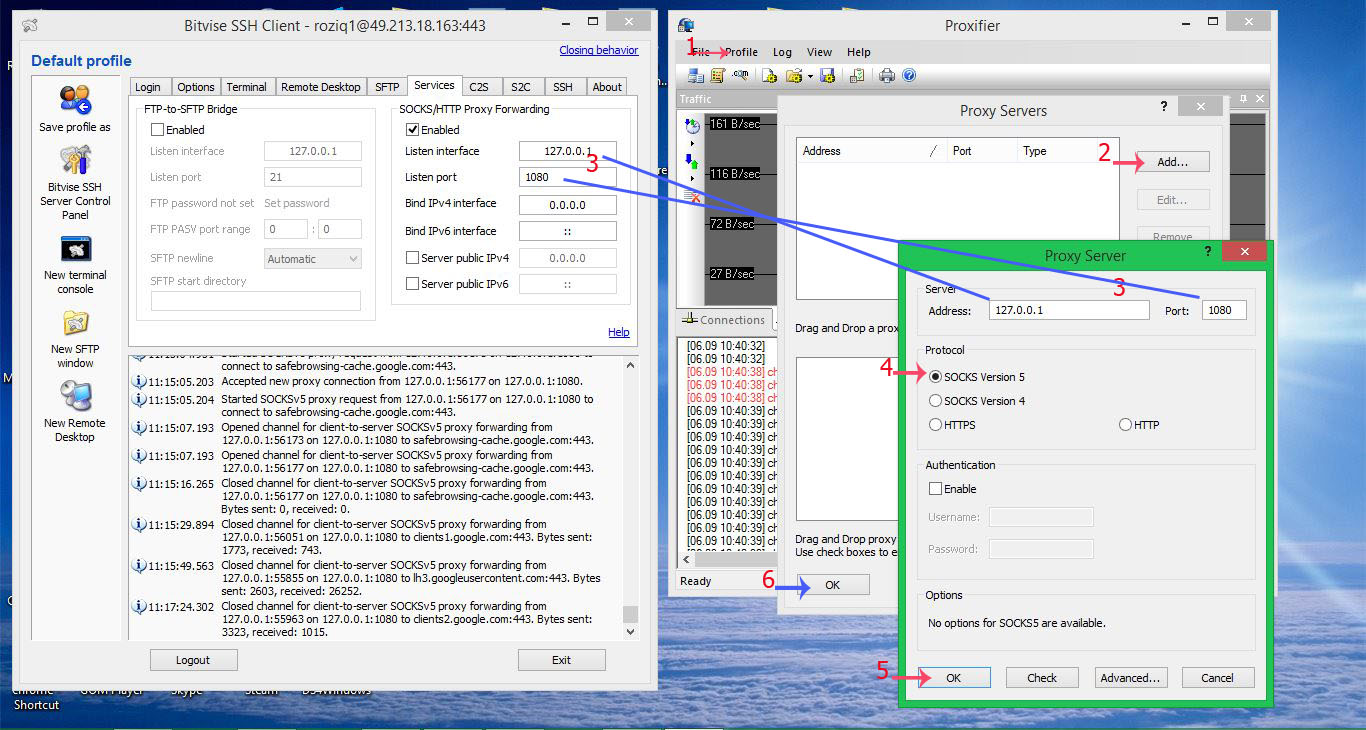The height and width of the screenshot is (730, 1366).
Task: Click Add... in Proxy Servers dialog
Action: coord(1173,161)
